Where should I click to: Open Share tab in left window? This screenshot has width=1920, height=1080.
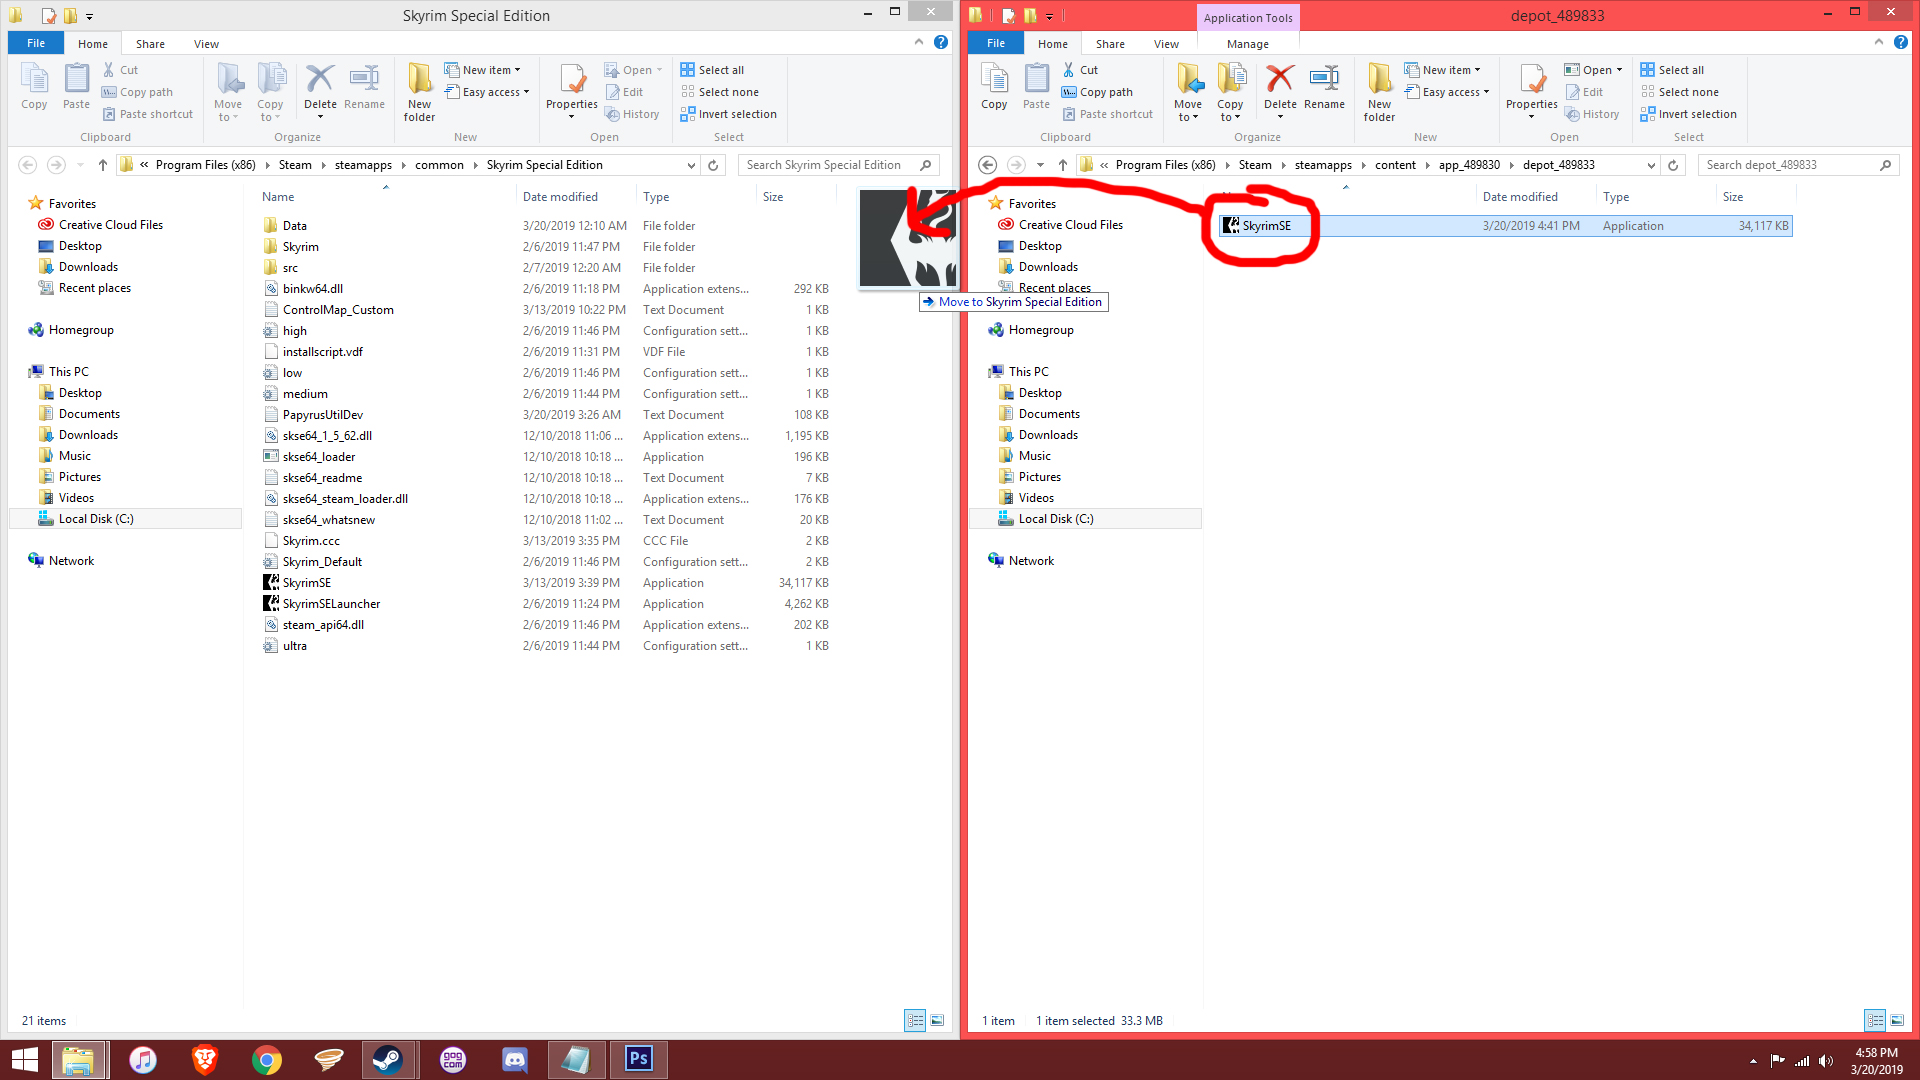[x=150, y=44]
